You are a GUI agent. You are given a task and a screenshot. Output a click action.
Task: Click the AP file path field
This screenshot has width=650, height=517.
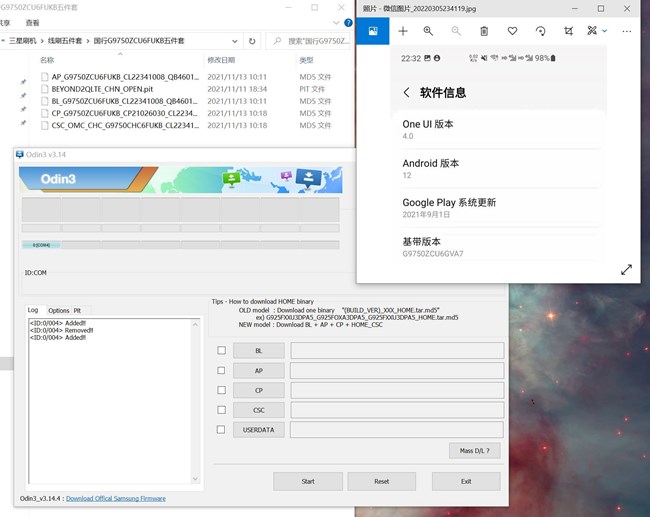(x=397, y=371)
